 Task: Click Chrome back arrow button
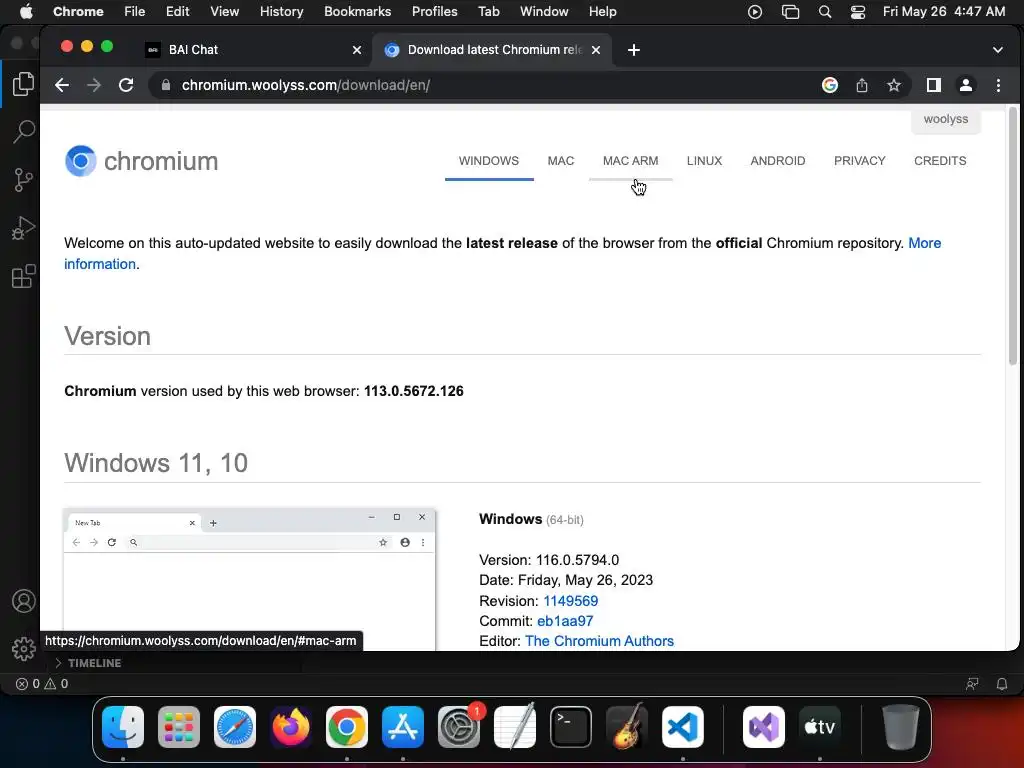(62, 85)
